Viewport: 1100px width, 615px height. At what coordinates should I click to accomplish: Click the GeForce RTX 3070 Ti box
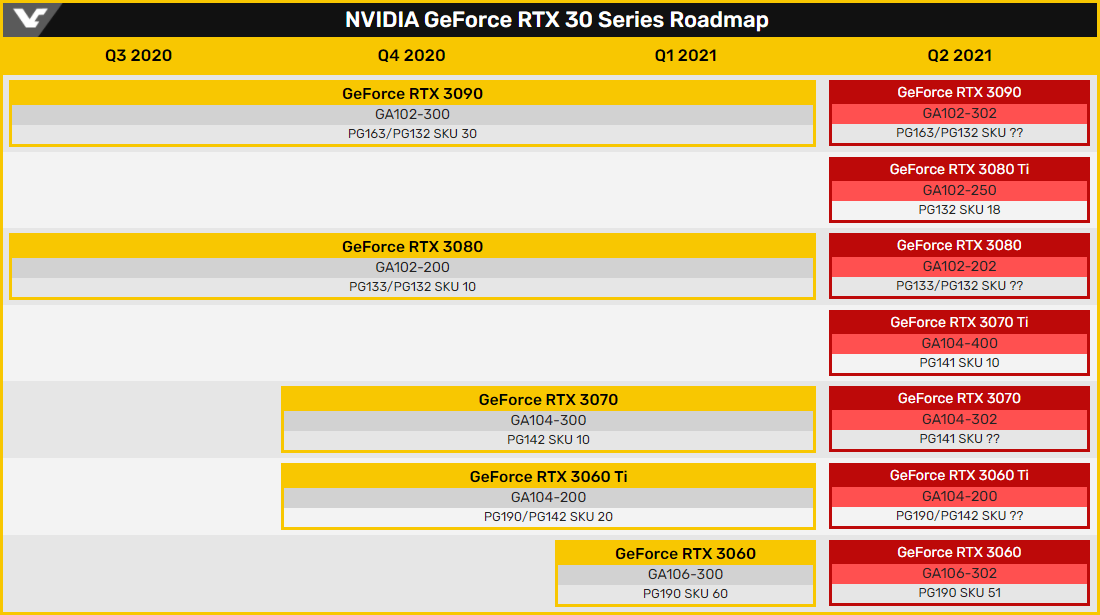coord(959,322)
